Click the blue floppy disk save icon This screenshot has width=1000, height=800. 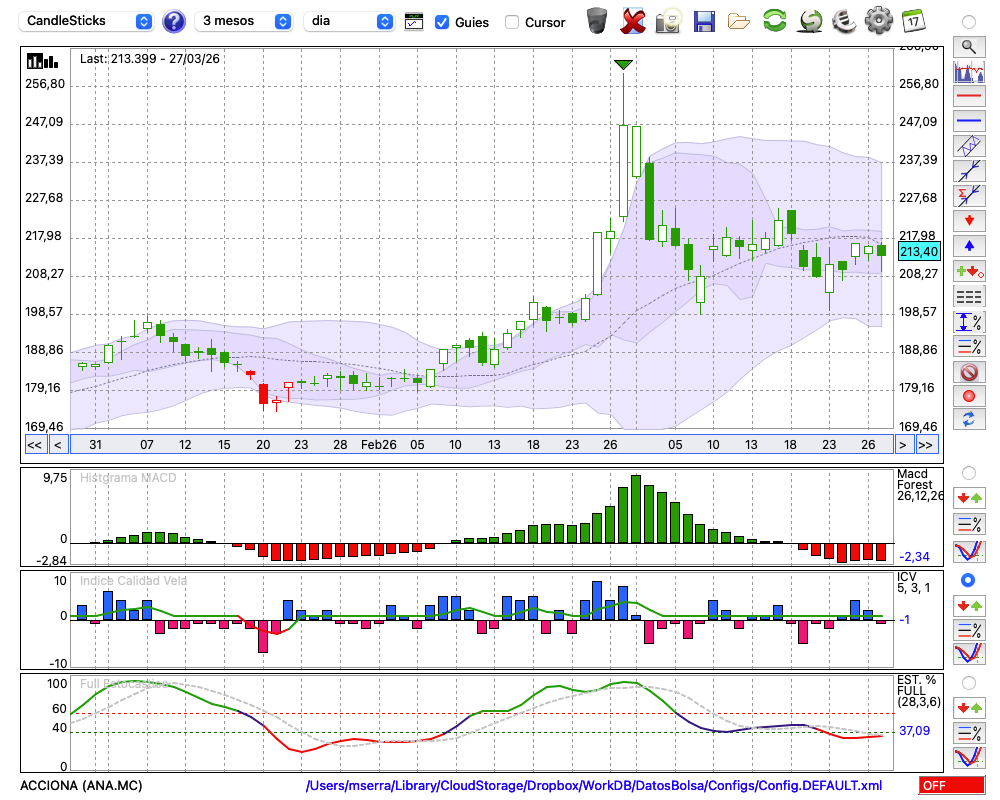(704, 21)
